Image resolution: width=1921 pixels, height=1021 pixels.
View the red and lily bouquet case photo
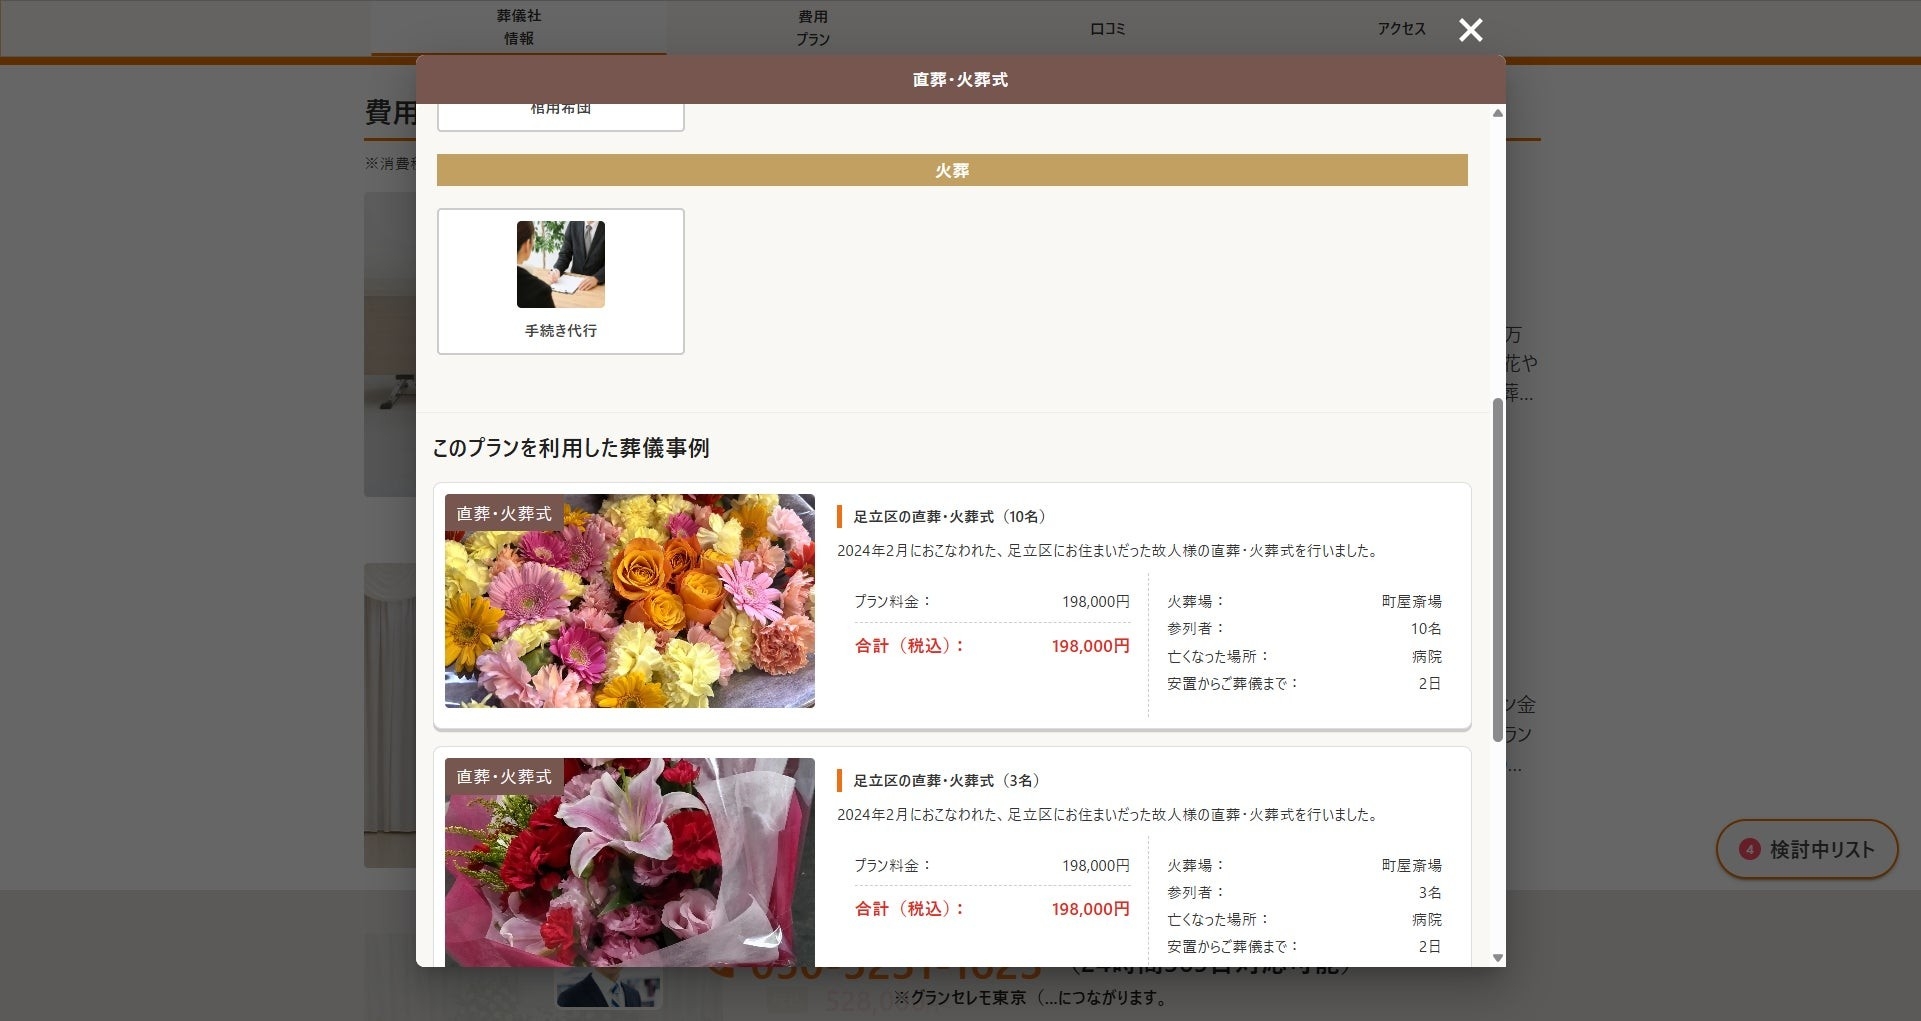(630, 862)
